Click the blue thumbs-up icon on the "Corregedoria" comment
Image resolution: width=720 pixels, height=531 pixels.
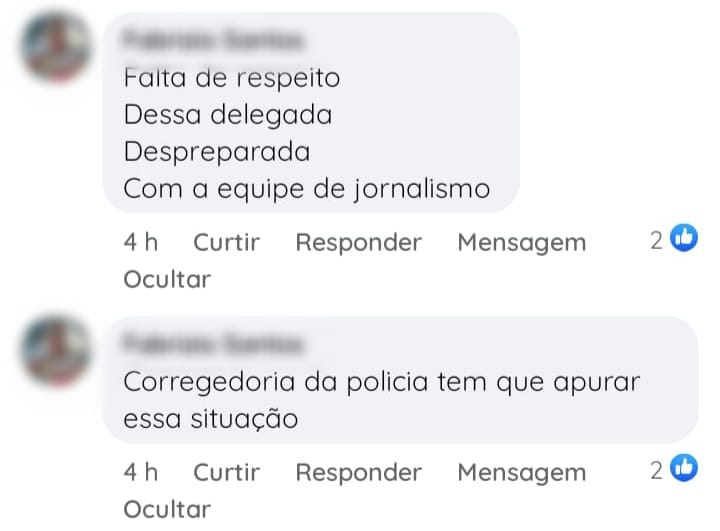tap(683, 468)
